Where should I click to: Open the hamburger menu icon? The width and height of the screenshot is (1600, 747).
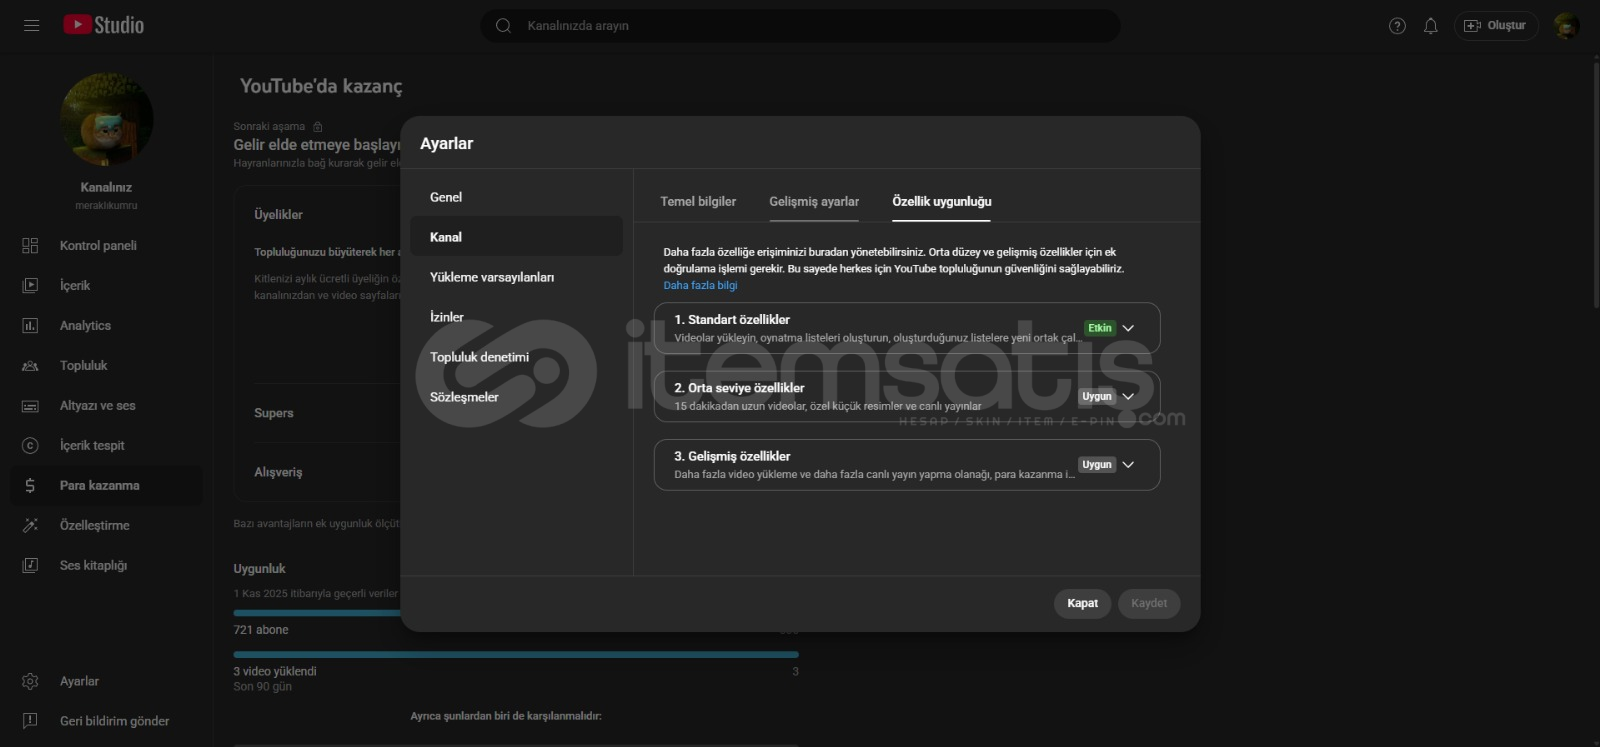tap(31, 25)
